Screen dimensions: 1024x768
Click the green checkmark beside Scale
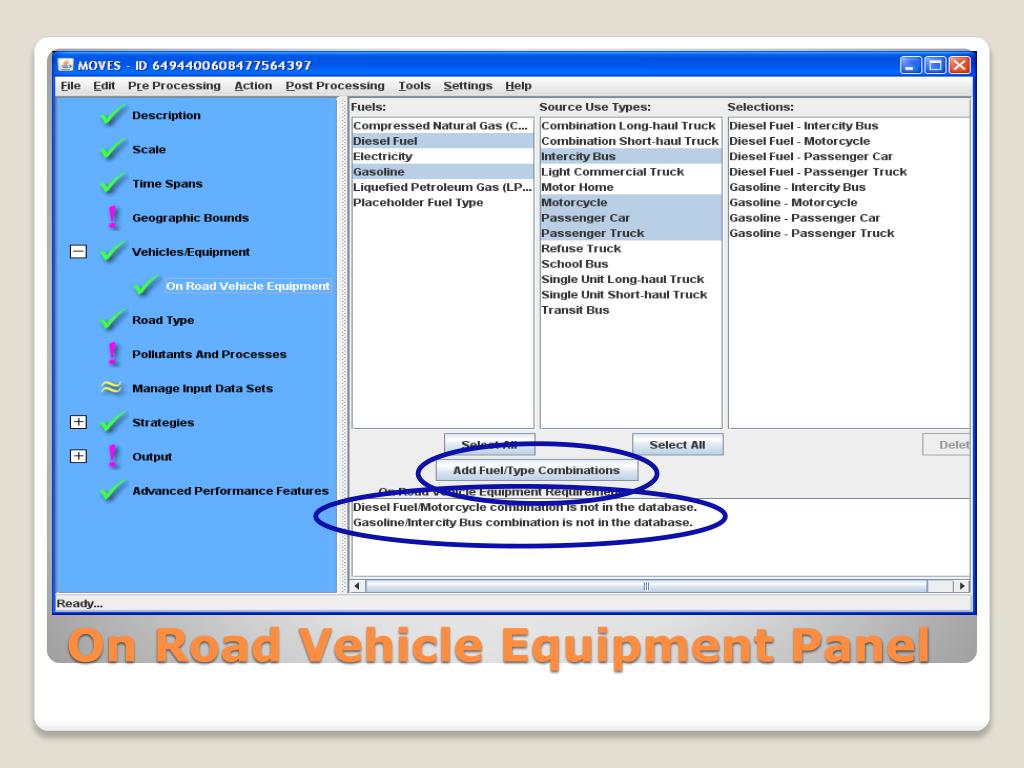[x=113, y=149]
